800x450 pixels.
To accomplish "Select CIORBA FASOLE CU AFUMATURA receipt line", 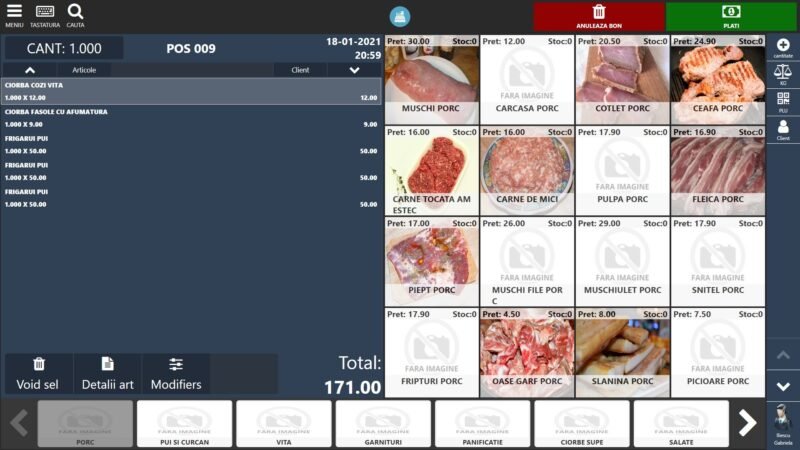I will click(x=190, y=118).
